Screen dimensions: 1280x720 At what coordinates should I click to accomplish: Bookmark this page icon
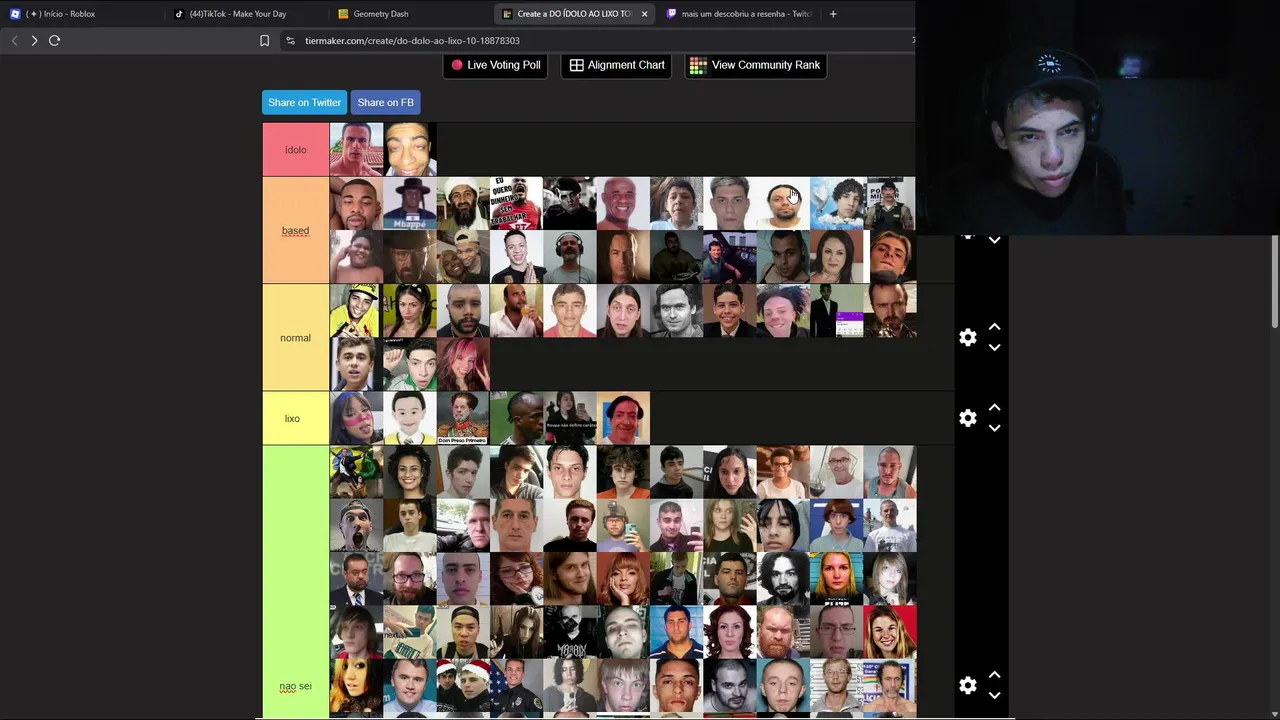point(264,41)
